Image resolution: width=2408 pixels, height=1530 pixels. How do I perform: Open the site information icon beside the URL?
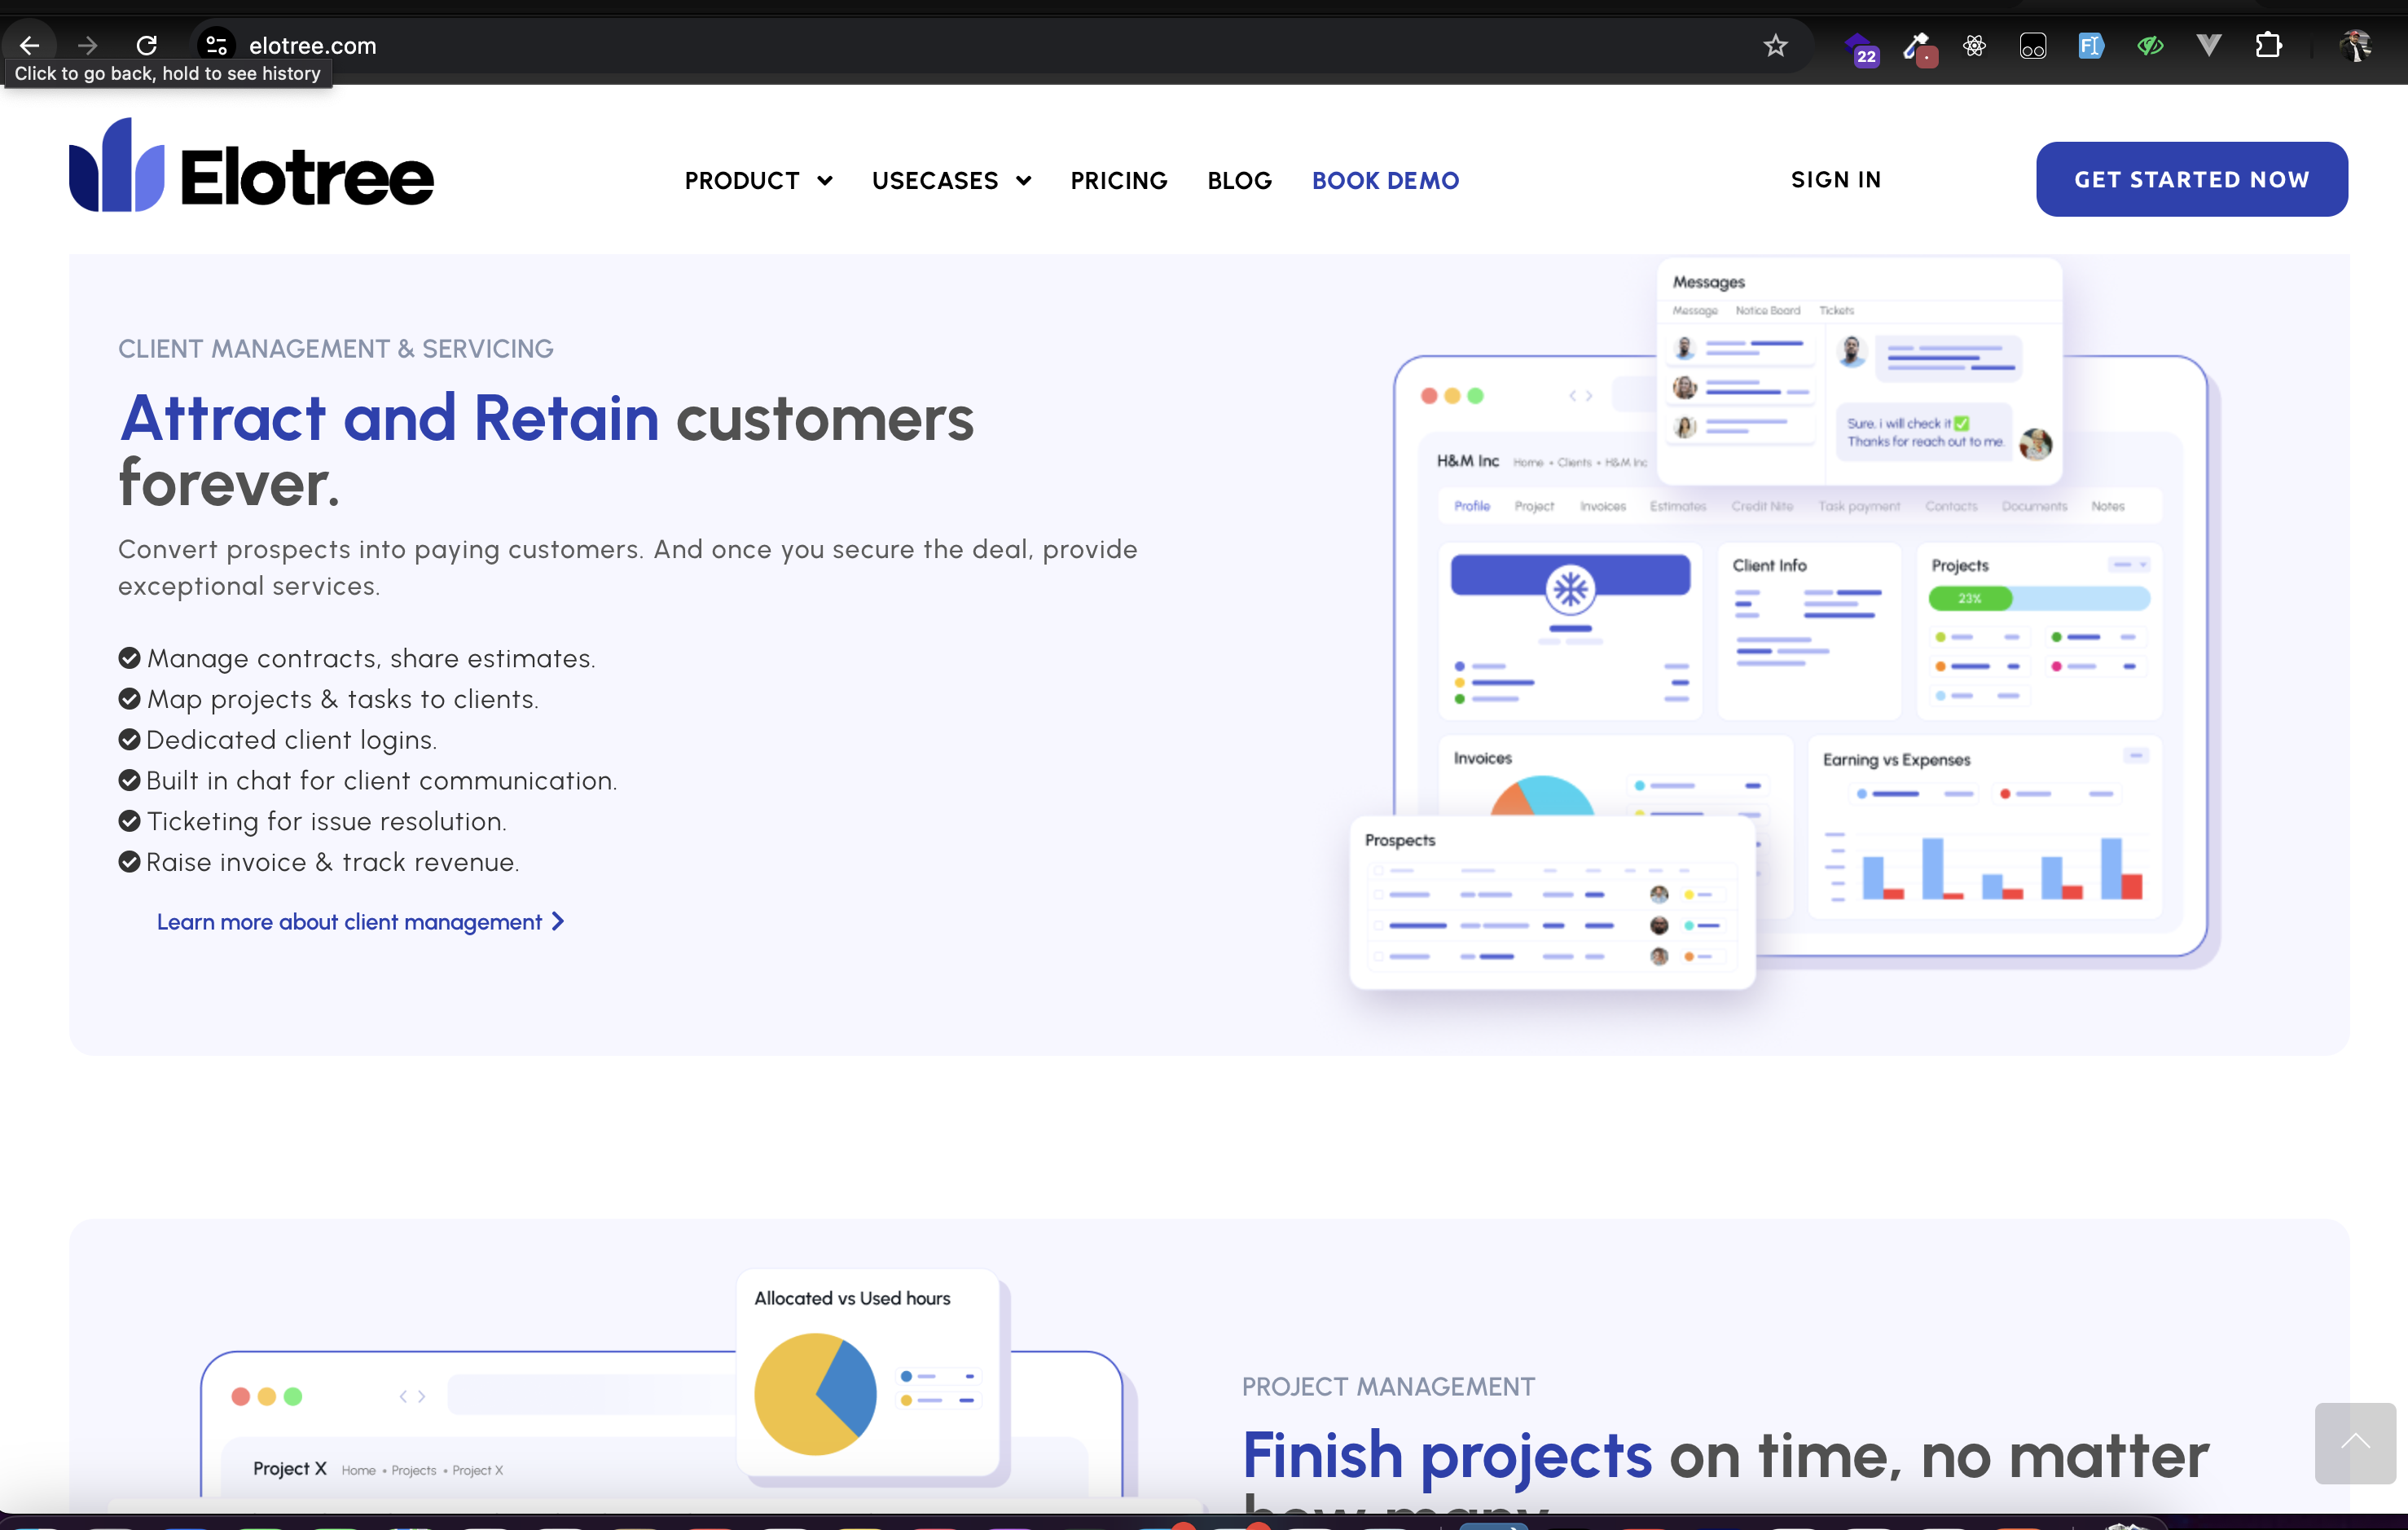point(216,45)
